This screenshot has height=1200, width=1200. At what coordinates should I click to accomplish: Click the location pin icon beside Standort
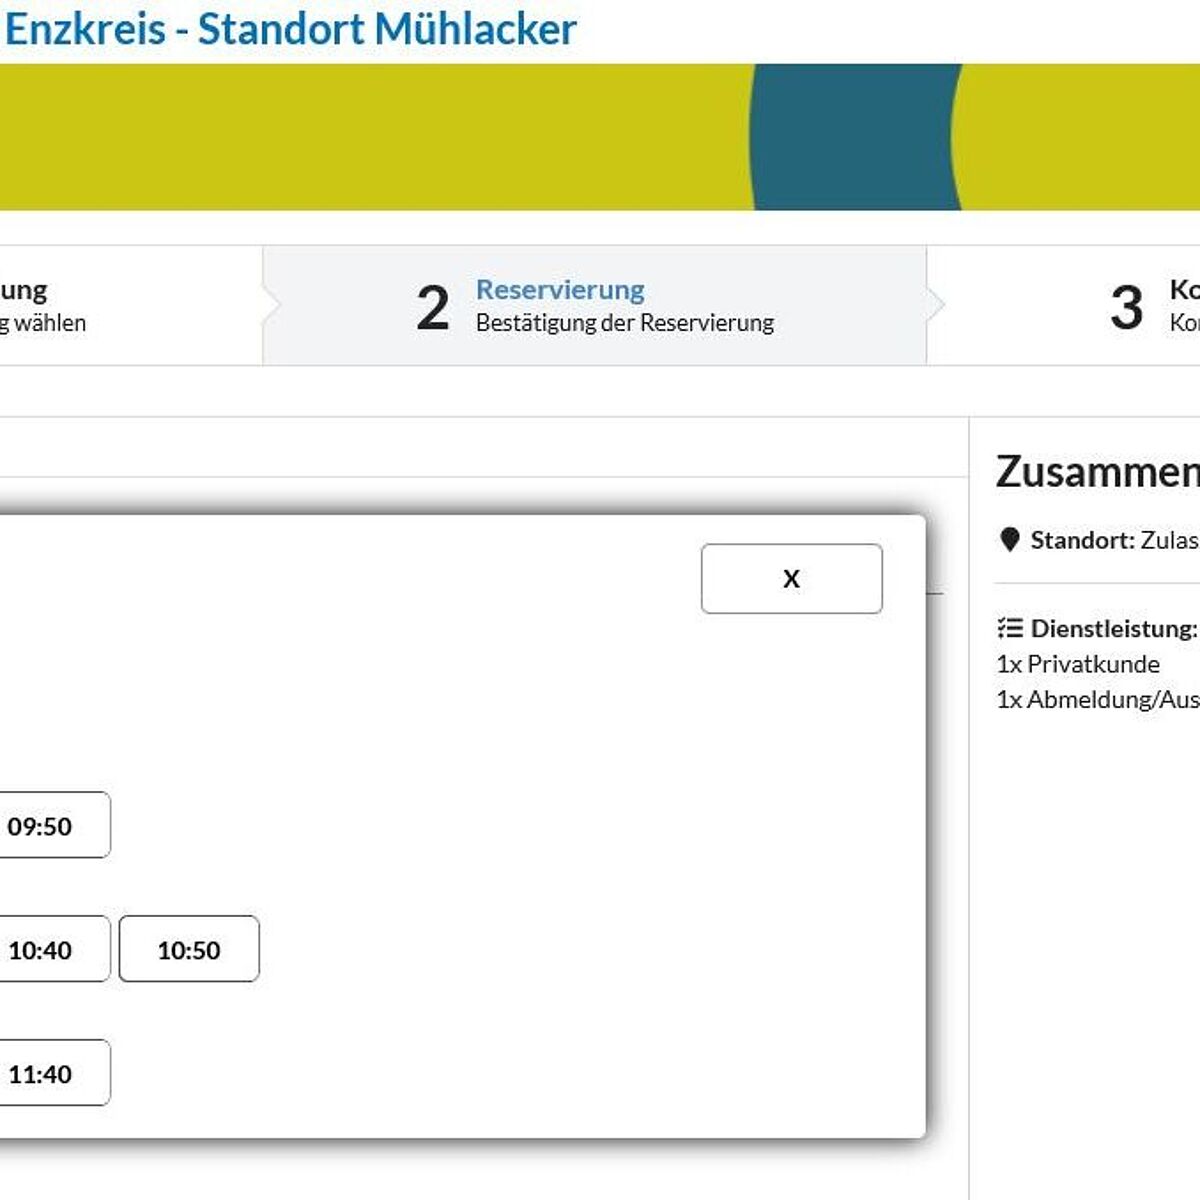(1009, 540)
